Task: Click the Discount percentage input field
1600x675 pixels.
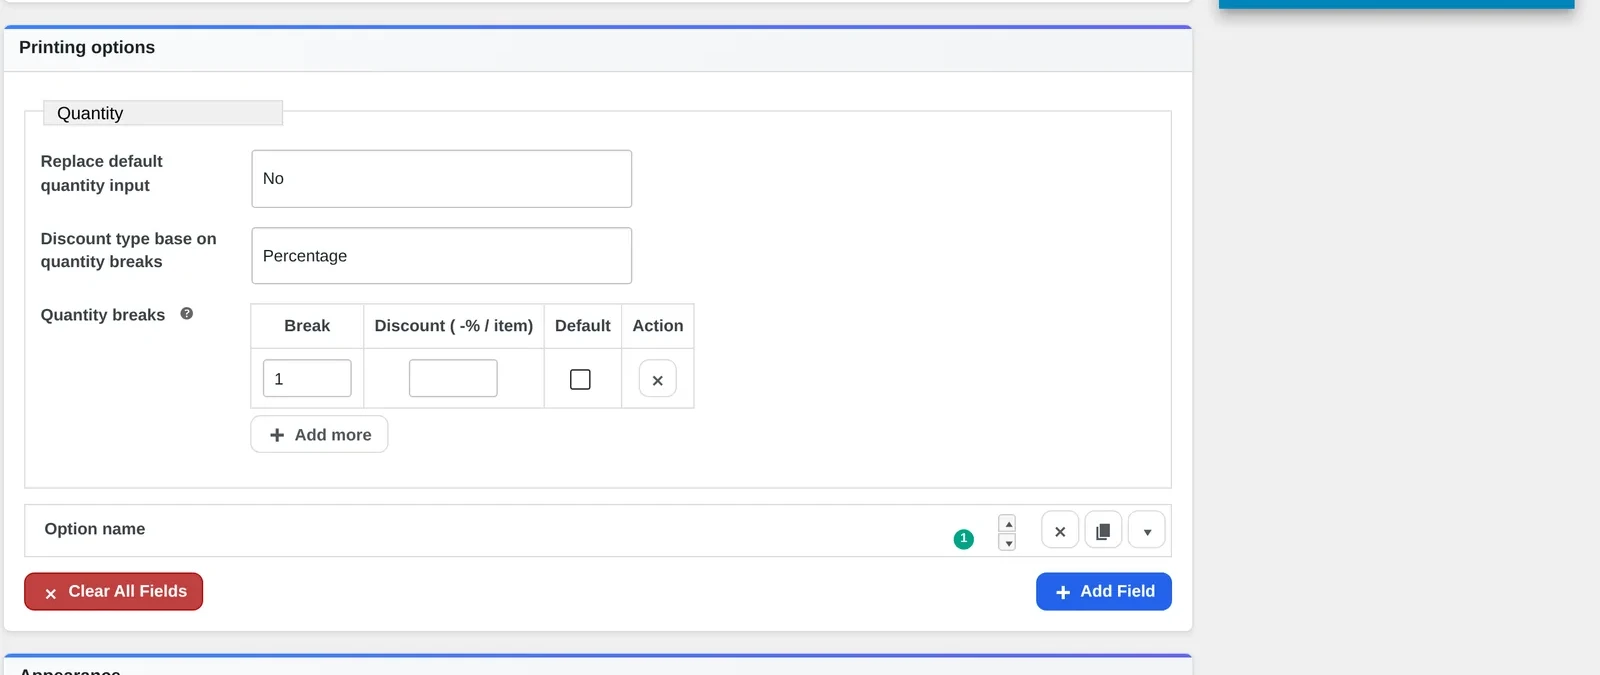Action: [x=453, y=378]
